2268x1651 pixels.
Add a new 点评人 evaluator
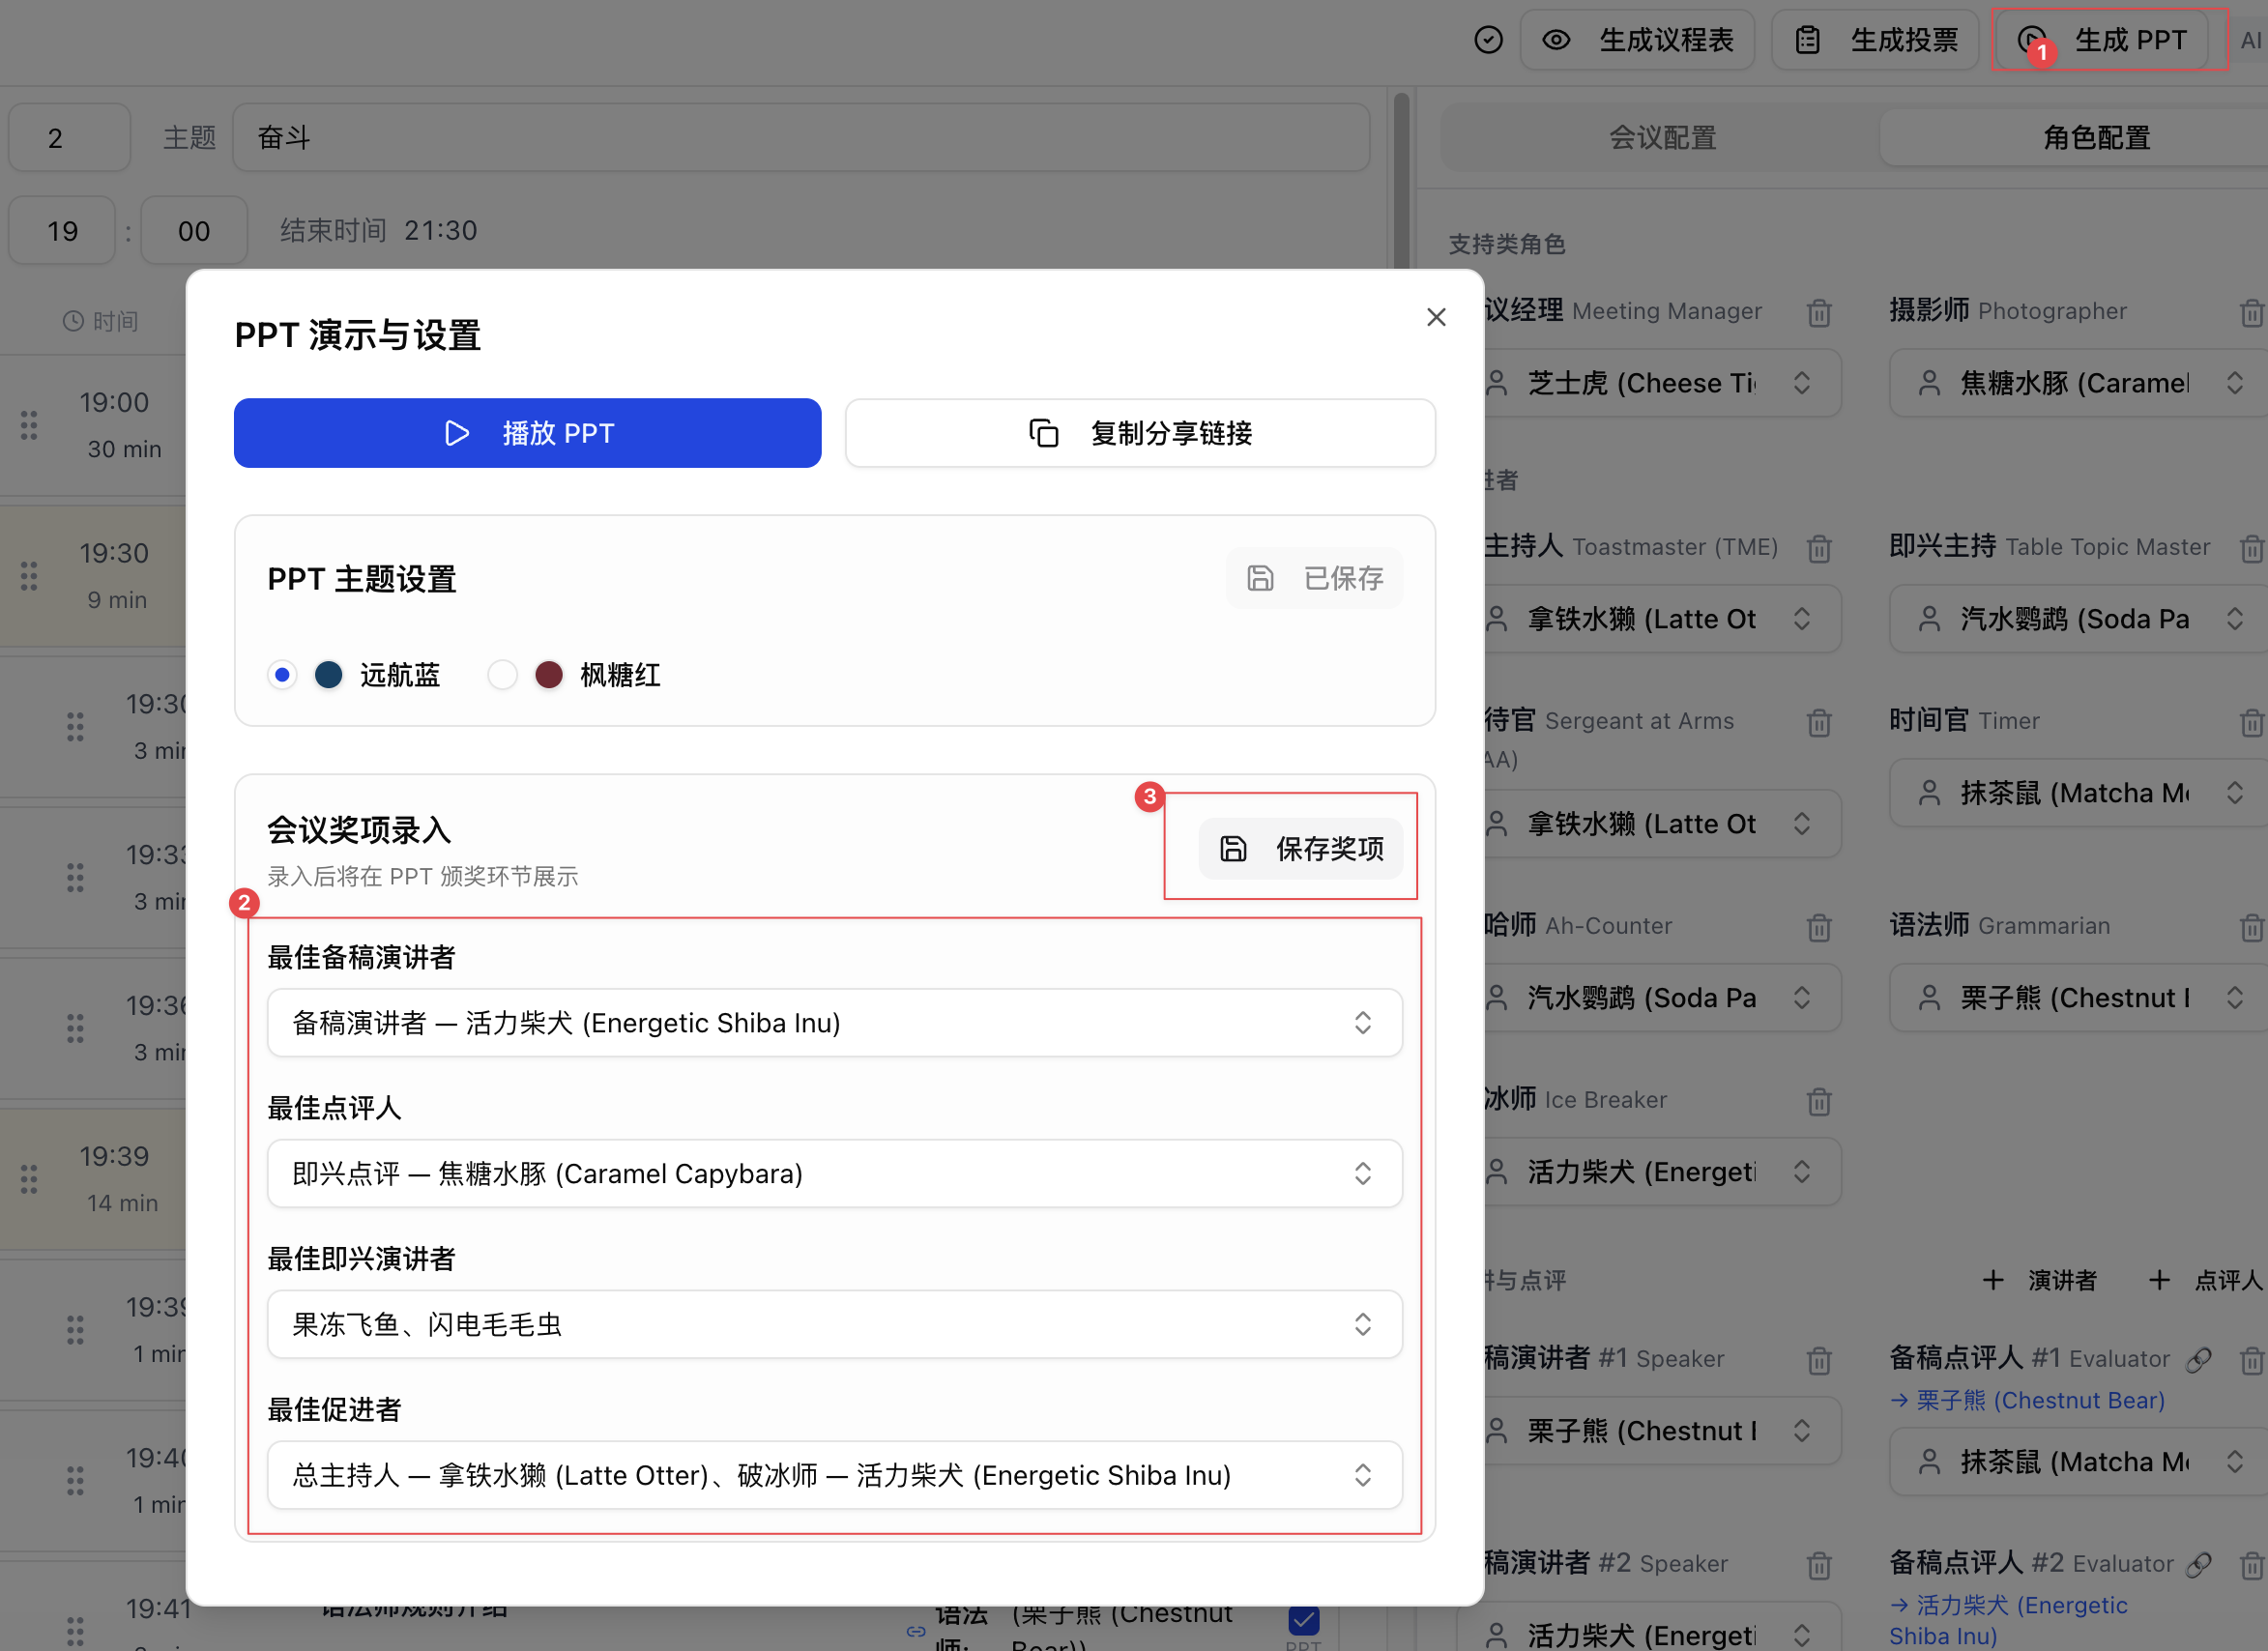2205,1280
